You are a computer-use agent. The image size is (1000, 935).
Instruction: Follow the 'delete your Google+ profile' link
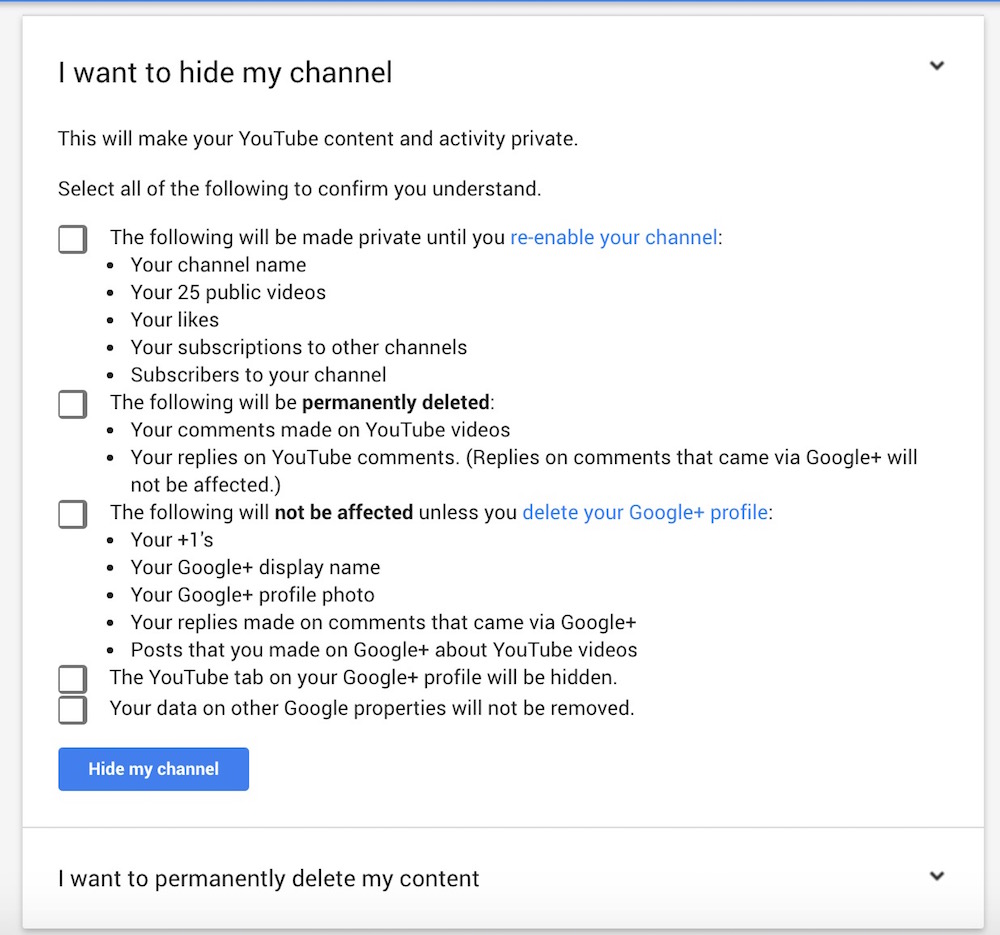point(645,513)
